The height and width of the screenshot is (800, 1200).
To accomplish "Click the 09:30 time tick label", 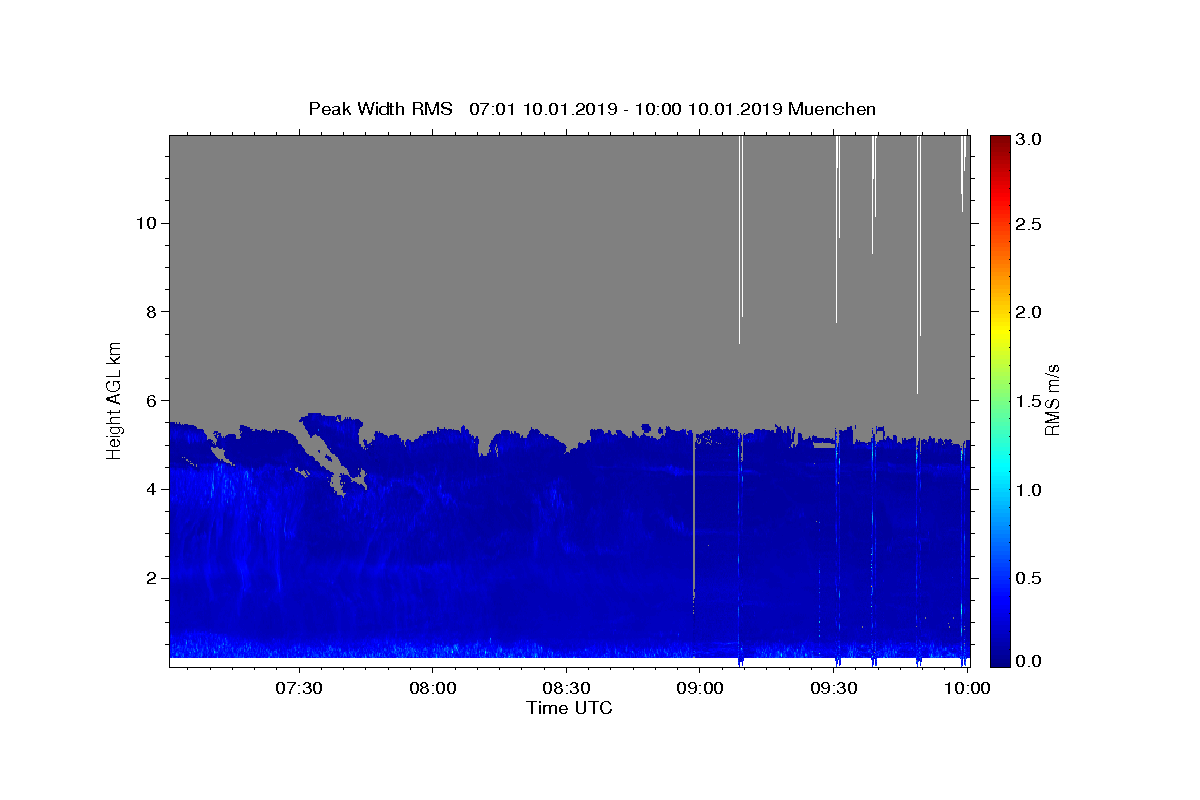I will tap(833, 689).
